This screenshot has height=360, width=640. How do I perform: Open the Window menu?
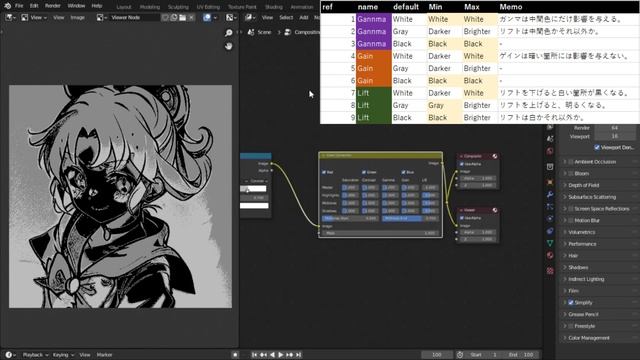pos(76,6)
